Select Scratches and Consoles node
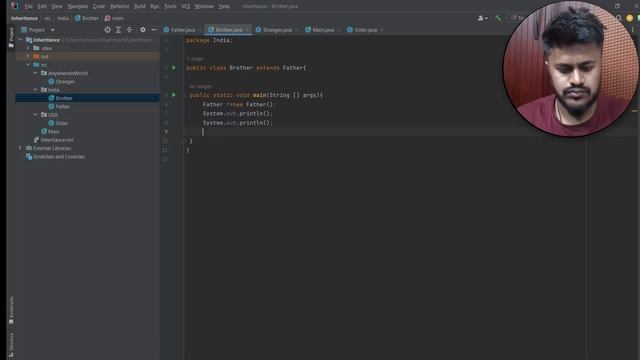This screenshot has width=640, height=360. (x=55, y=157)
